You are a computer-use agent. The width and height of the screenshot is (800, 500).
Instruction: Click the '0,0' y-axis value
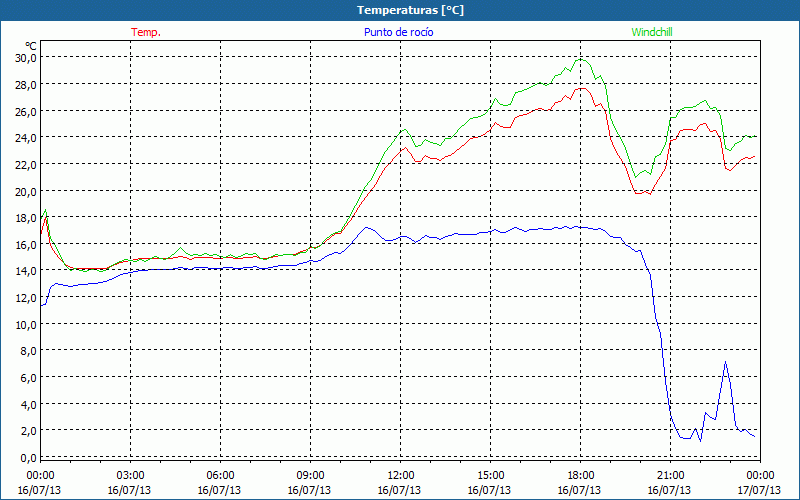(x=29, y=458)
